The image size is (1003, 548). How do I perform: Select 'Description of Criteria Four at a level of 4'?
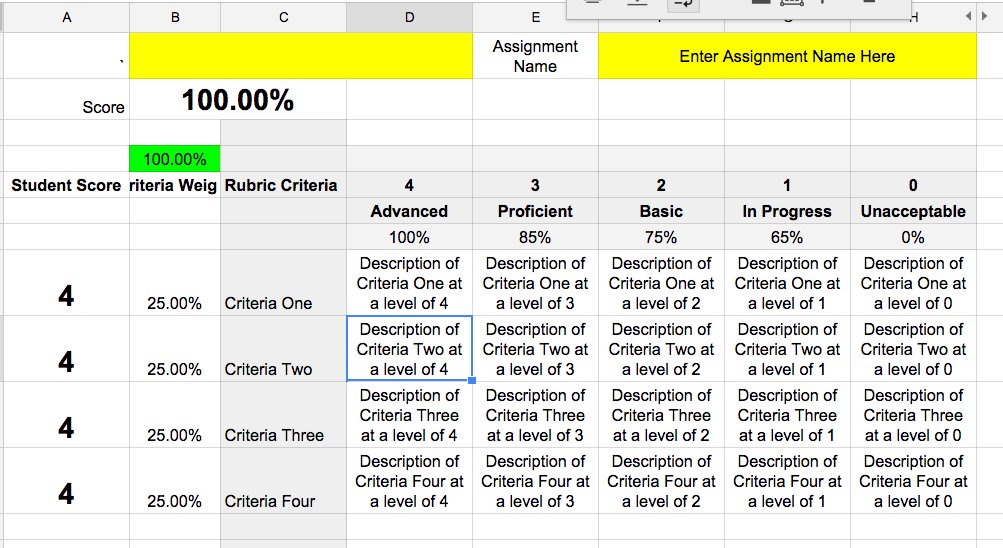(409, 480)
